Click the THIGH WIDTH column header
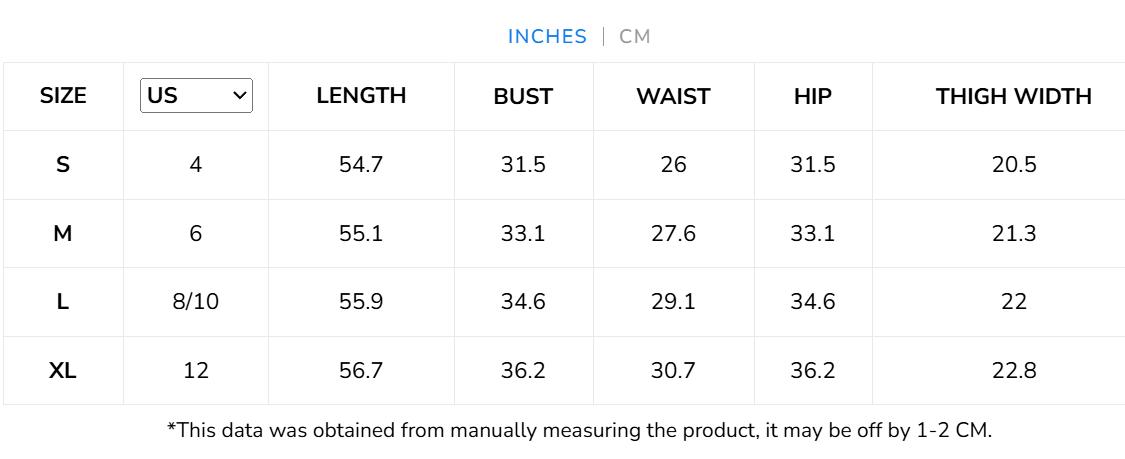 [x=1013, y=97]
